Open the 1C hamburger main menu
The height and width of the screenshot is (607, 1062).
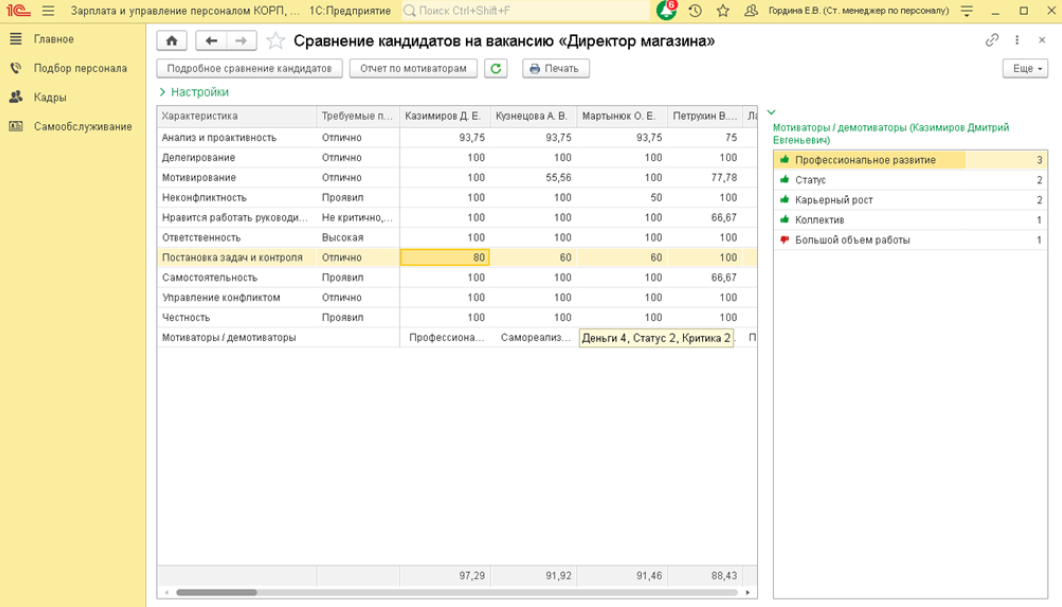[48, 11]
